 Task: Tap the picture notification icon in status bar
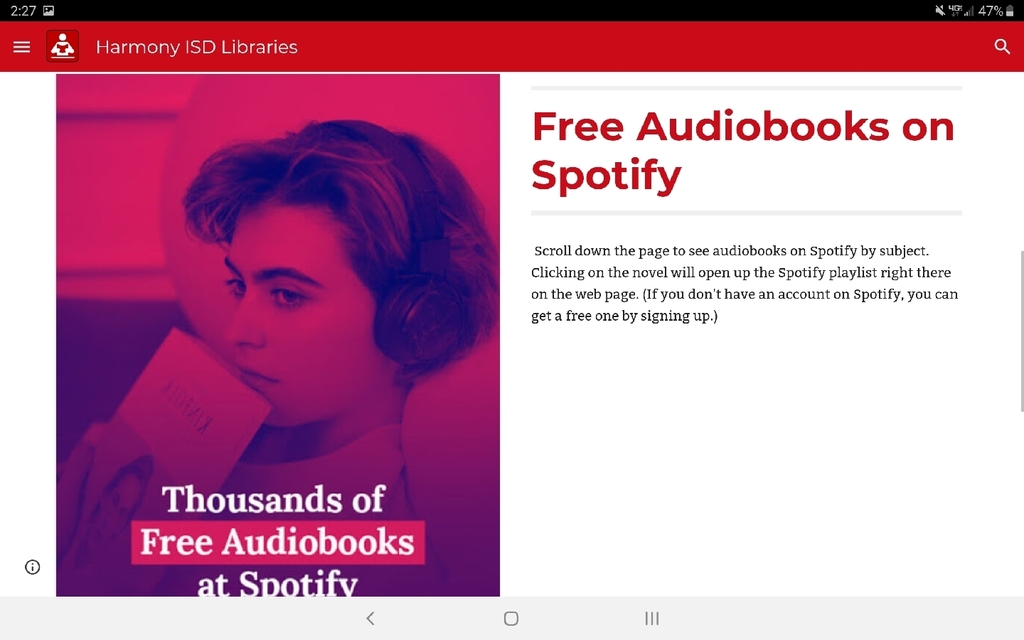[x=48, y=10]
